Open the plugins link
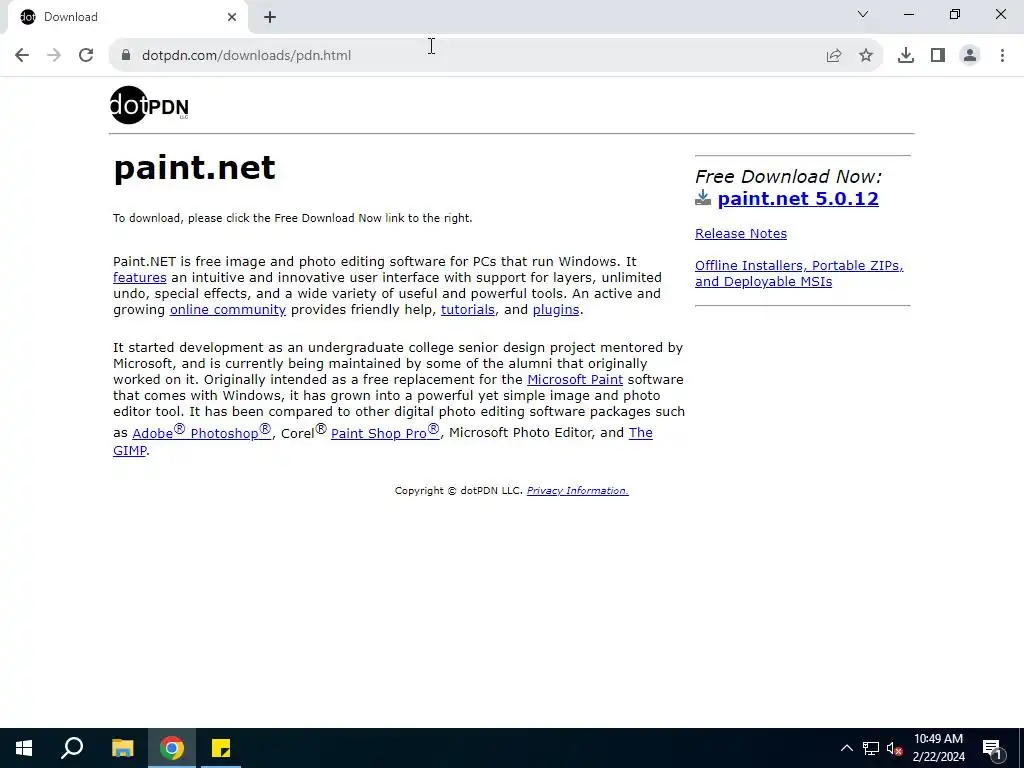Image resolution: width=1024 pixels, height=768 pixels. [x=556, y=310]
